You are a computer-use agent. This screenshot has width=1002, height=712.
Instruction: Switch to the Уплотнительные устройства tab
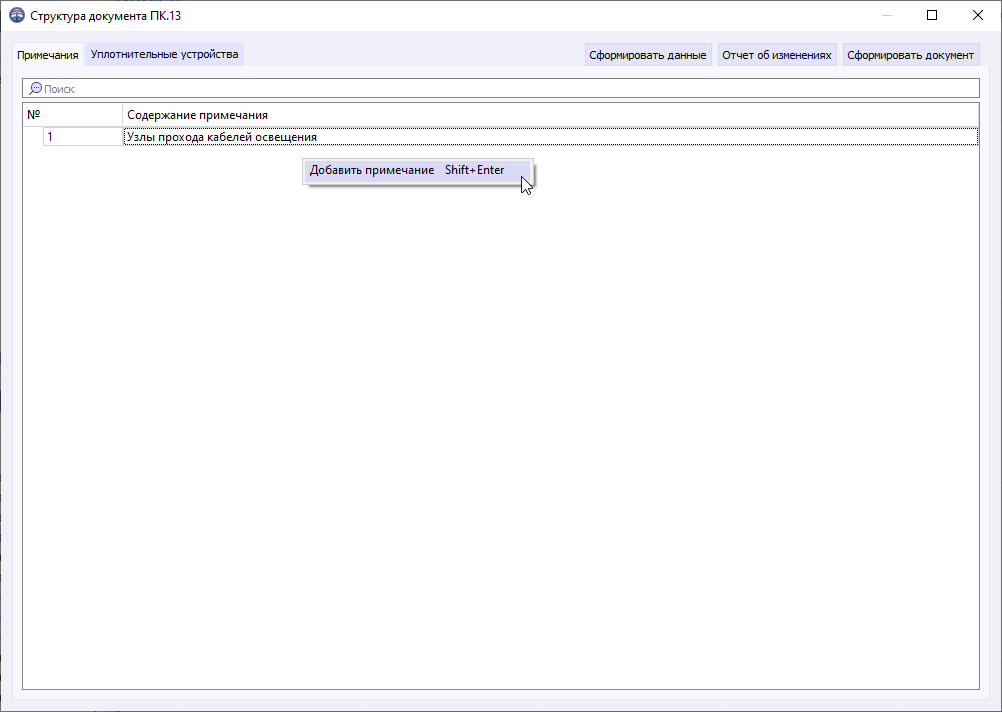[x=165, y=53]
